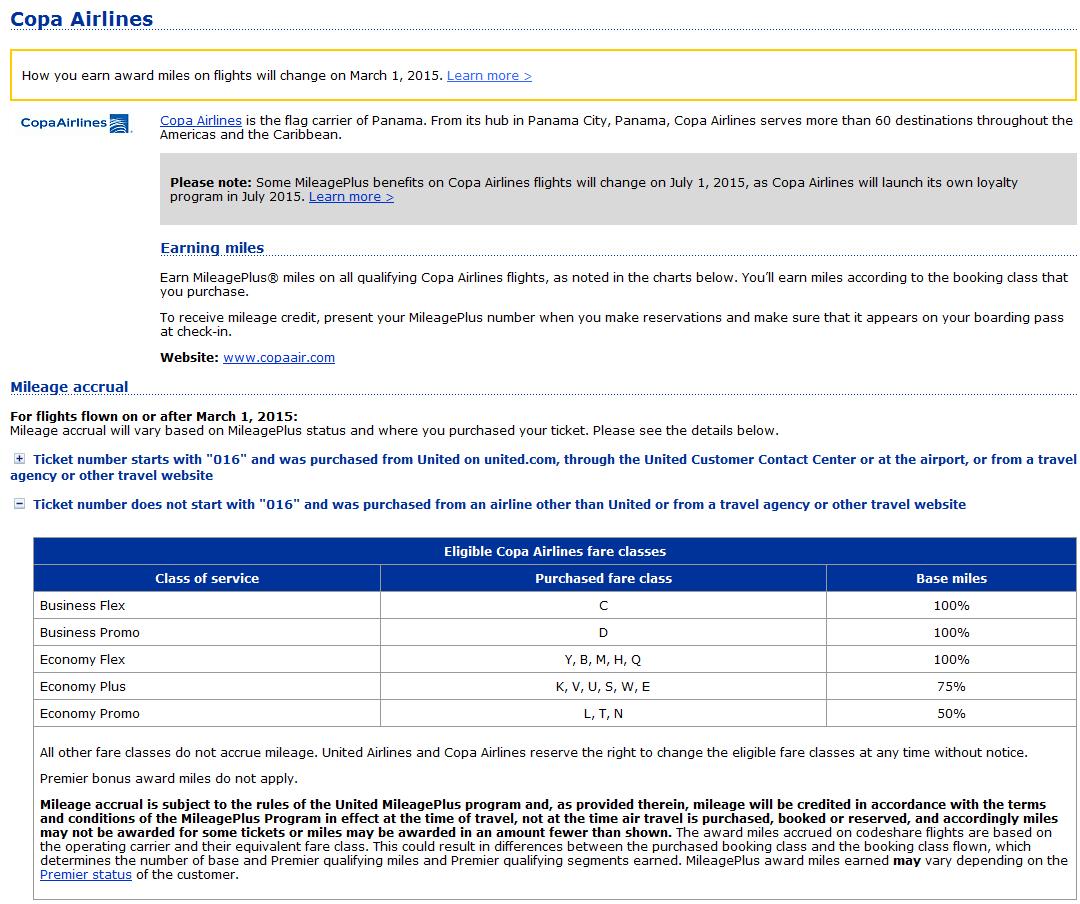Open Learn more link in yellow notice
1080x904 pixels.
point(489,76)
